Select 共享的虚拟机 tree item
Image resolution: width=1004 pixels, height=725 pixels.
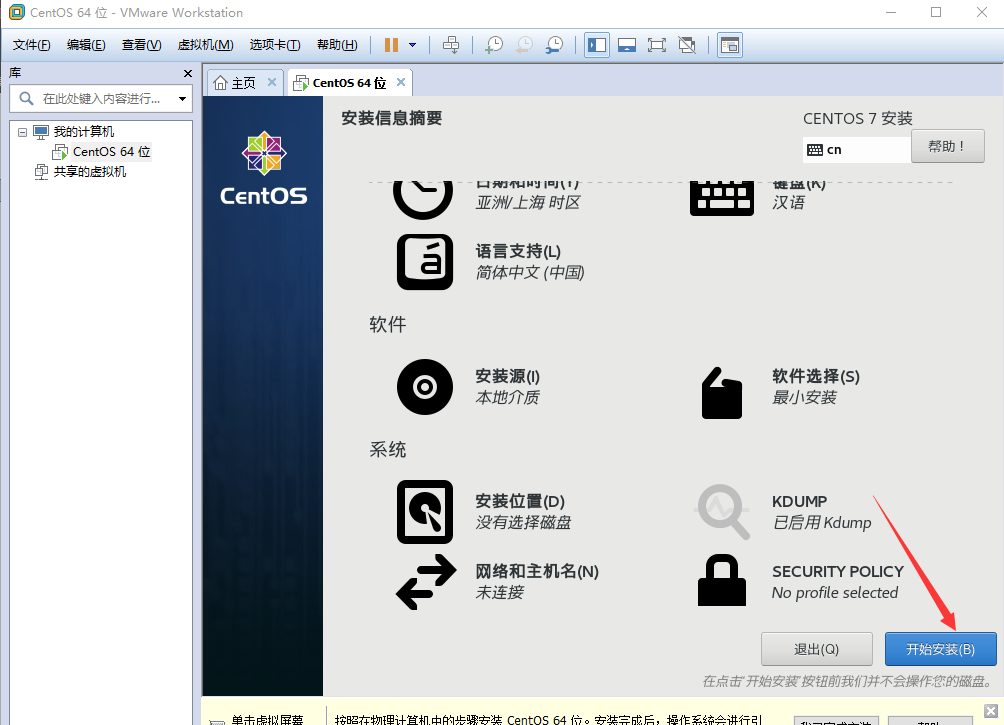[x=90, y=172]
